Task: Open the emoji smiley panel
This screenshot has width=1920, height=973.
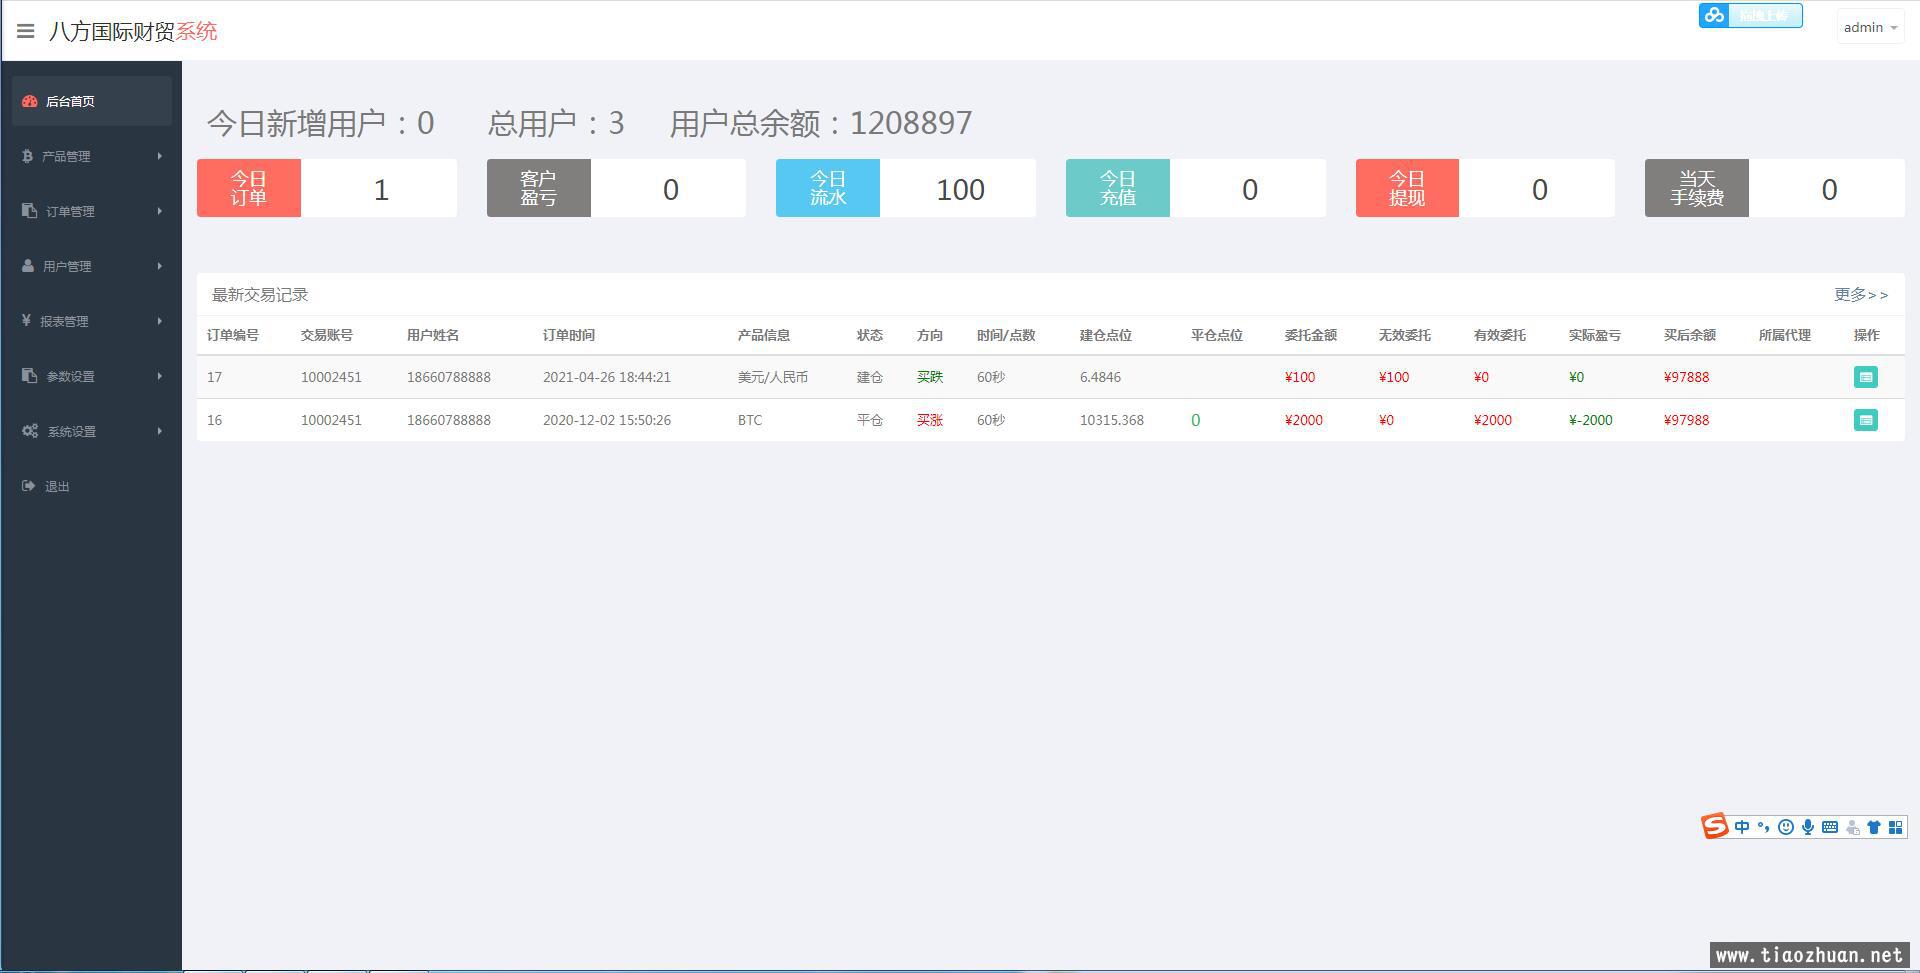Action: tap(1786, 827)
